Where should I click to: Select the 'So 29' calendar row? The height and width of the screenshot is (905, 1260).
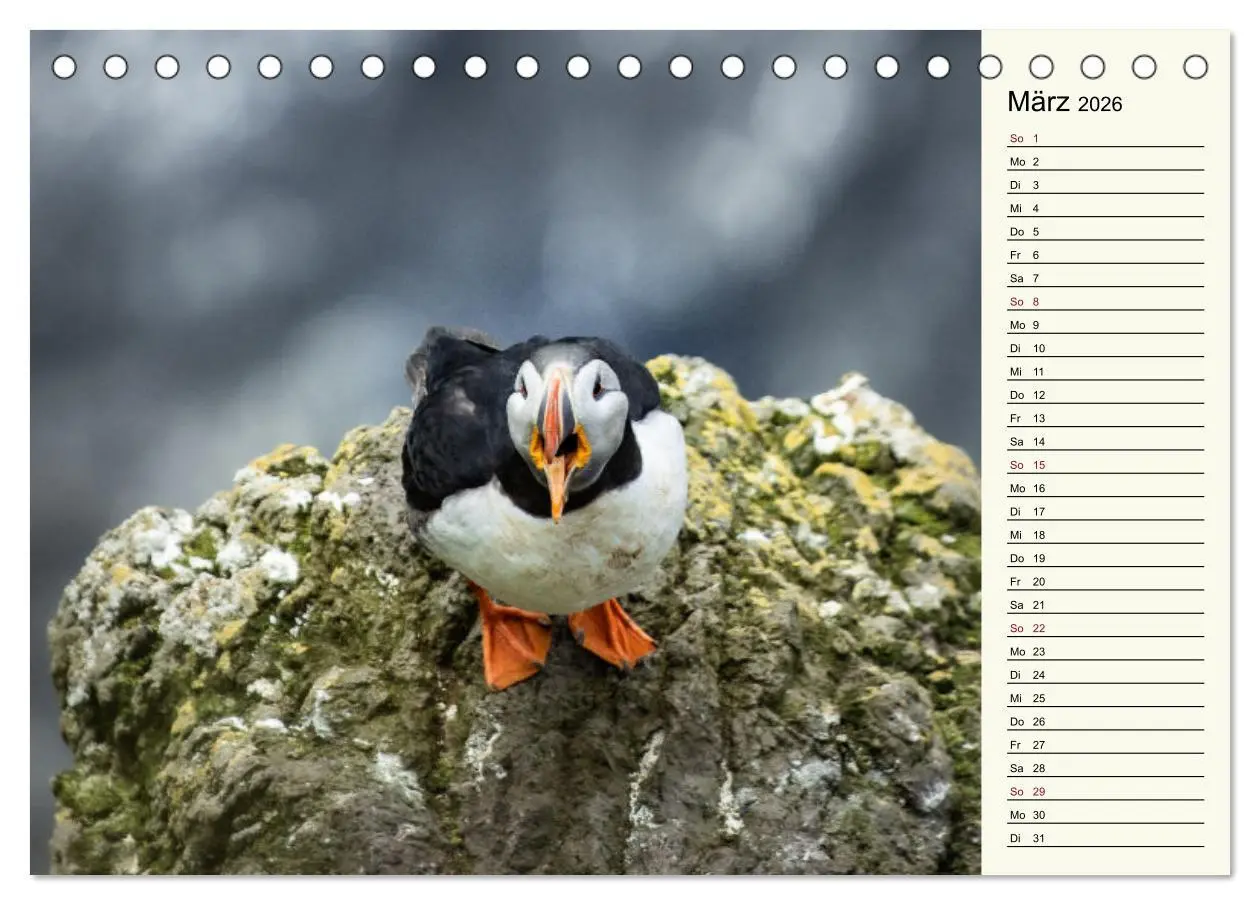(x=1105, y=791)
